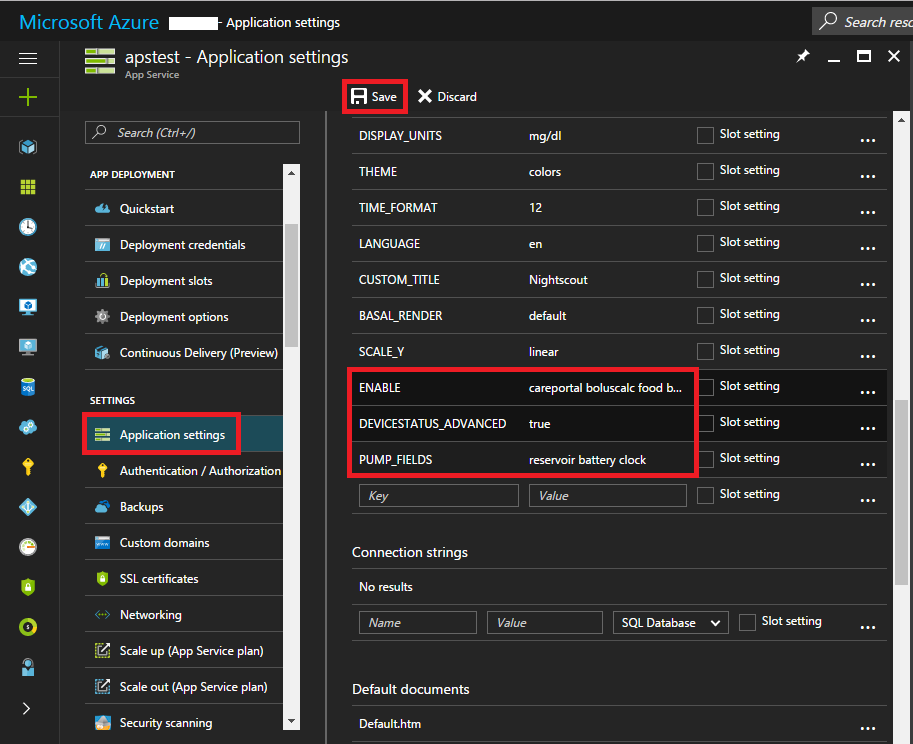Toggle Slot setting for PUMP_FIELDS
913x744 pixels.
click(x=705, y=459)
